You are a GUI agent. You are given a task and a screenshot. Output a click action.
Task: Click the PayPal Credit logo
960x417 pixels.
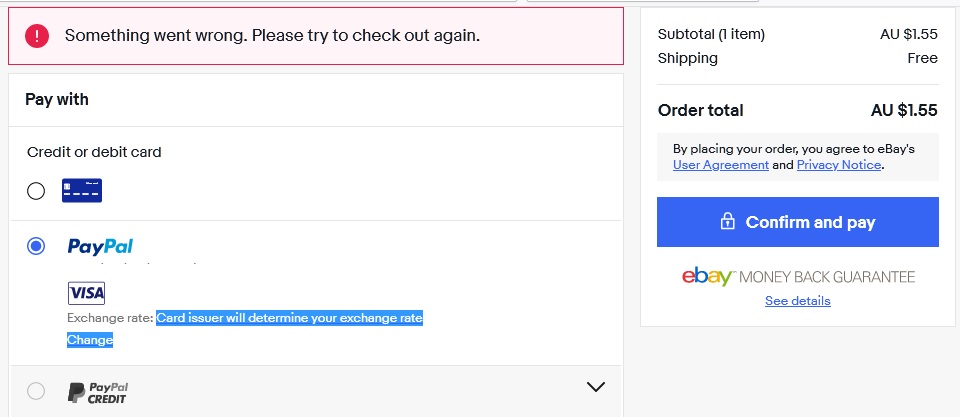pyautogui.click(x=98, y=393)
